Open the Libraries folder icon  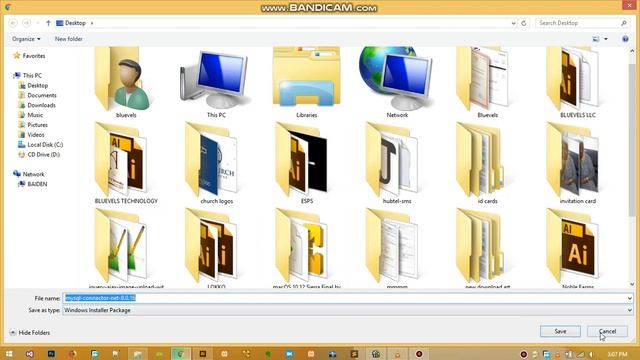[307, 78]
